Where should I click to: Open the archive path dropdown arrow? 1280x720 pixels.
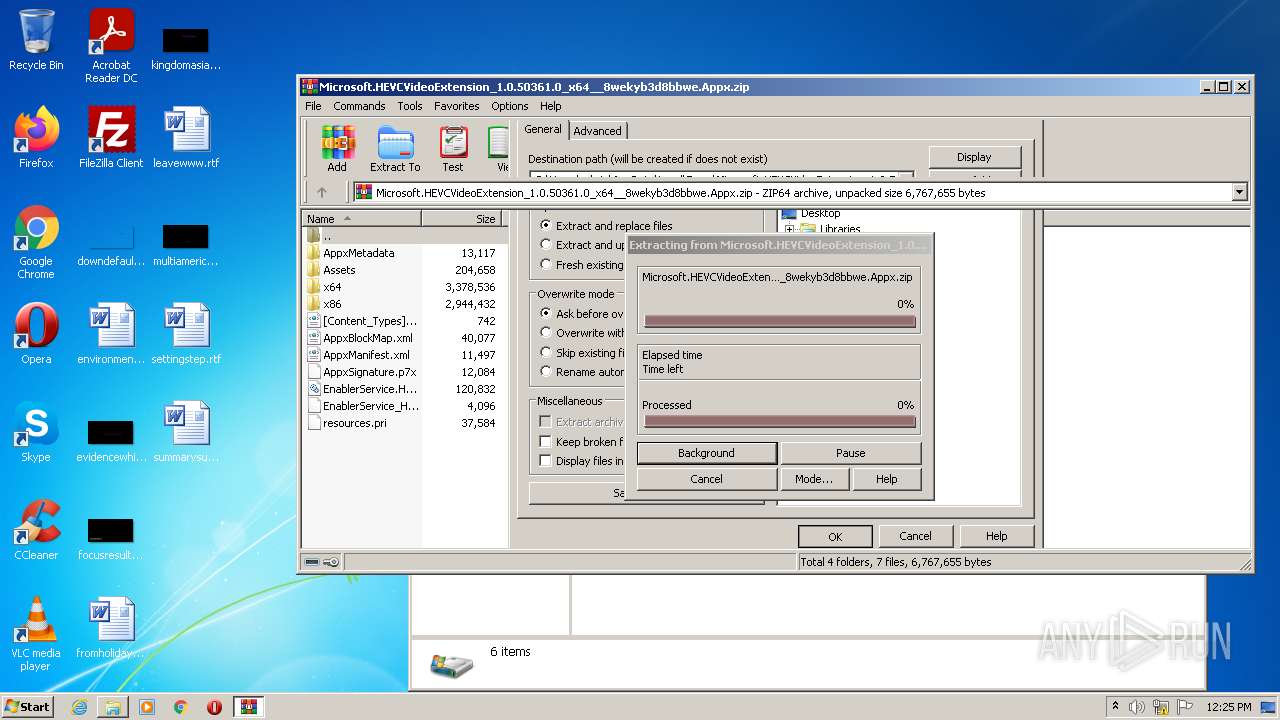[1240, 193]
